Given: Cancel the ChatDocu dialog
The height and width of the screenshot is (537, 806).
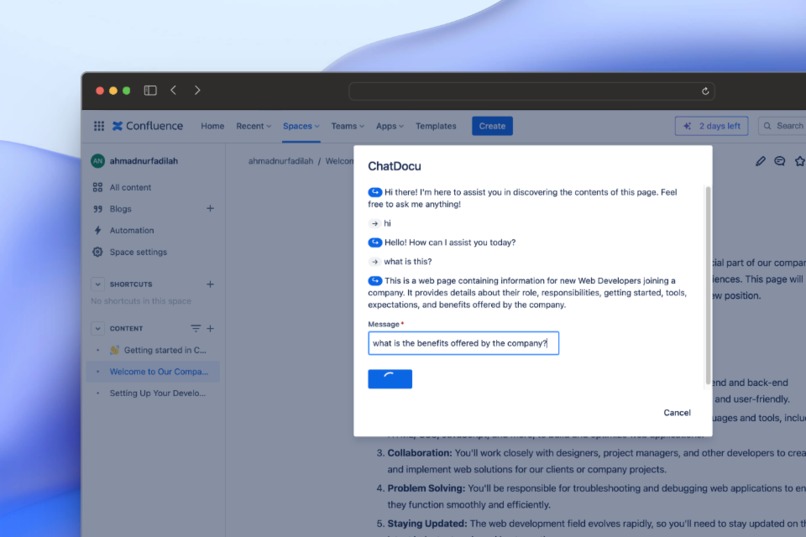Looking at the screenshot, I should click(677, 413).
